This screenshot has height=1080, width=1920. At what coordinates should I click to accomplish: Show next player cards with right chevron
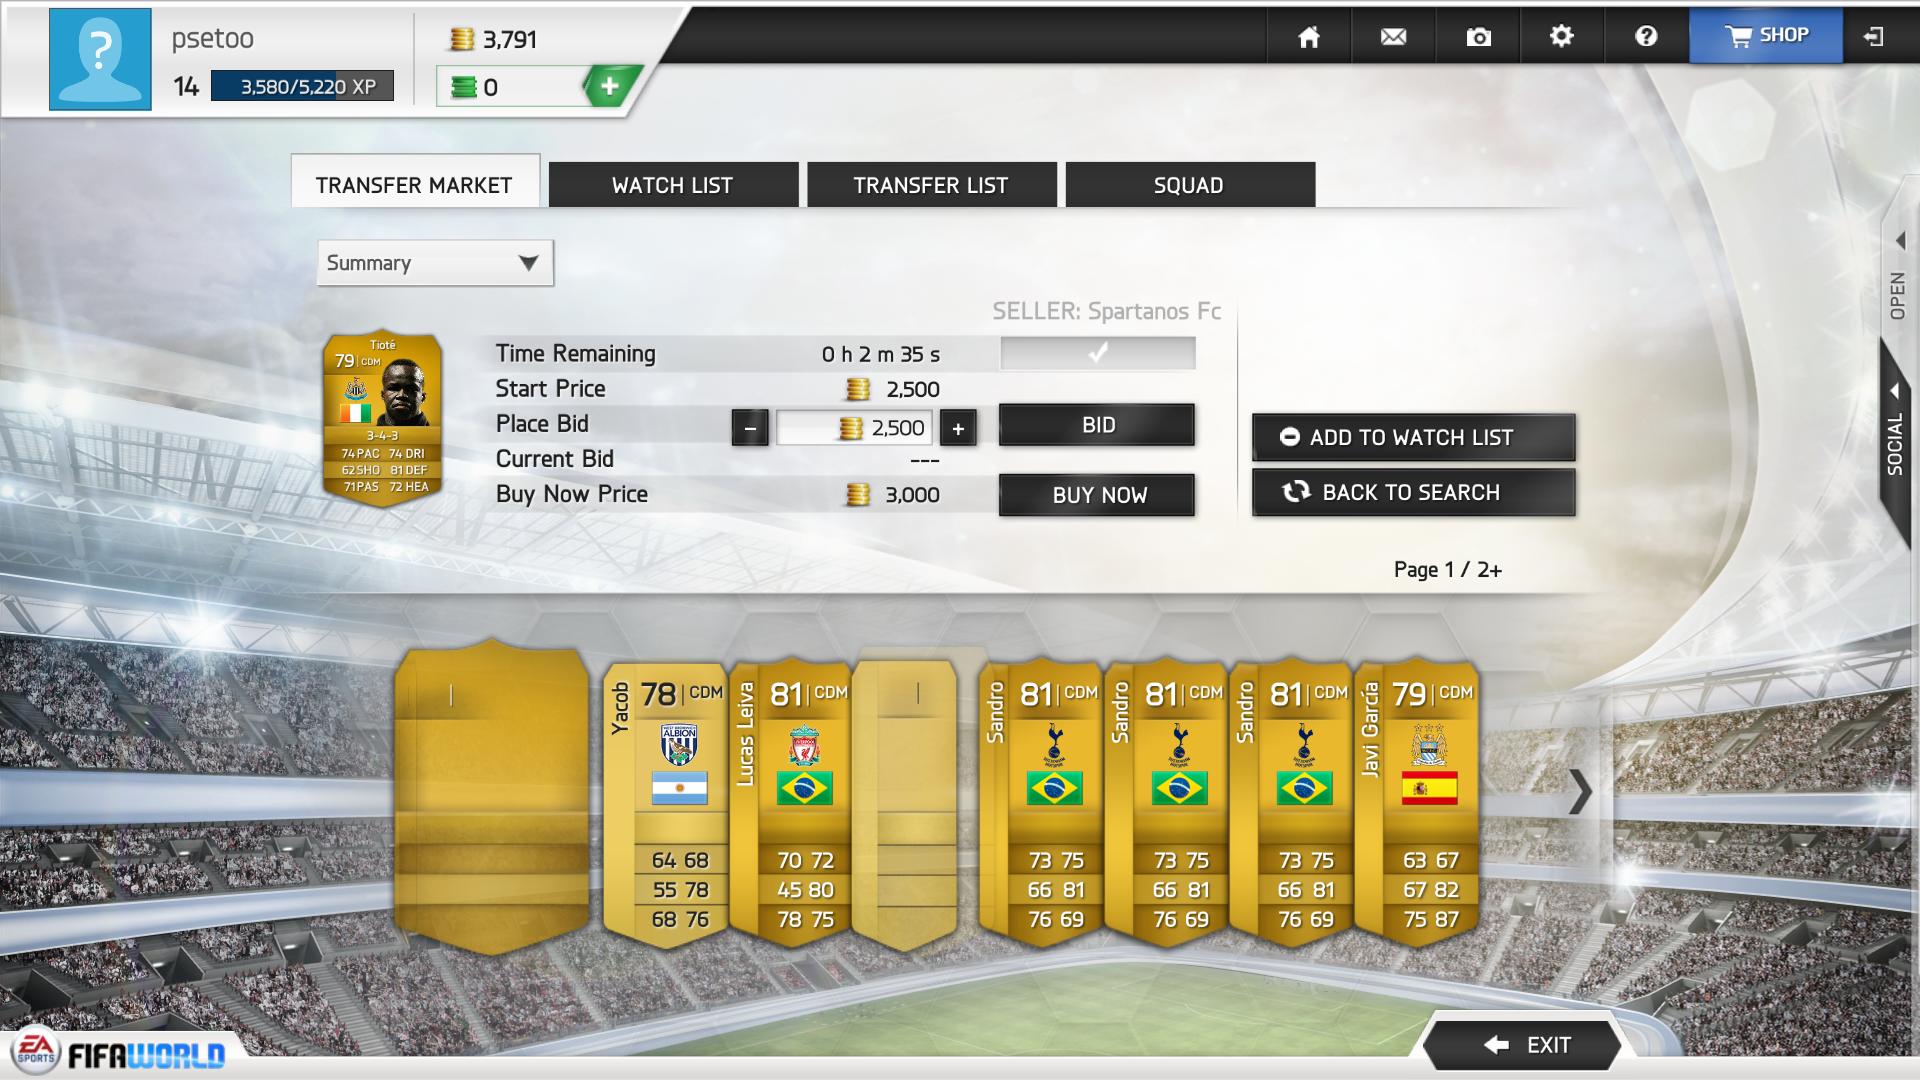point(1580,792)
